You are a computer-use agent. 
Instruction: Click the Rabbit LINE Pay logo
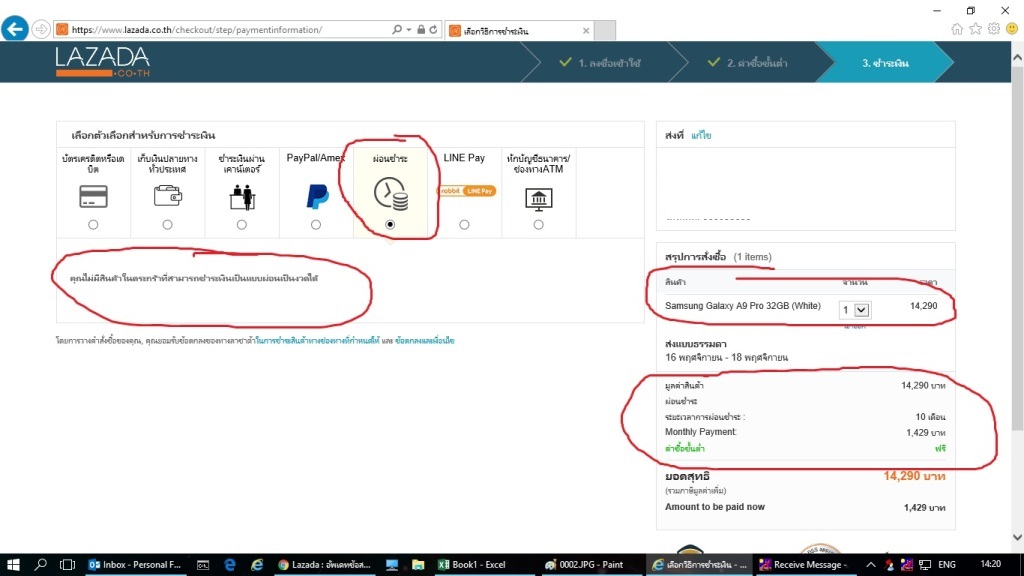tap(466, 191)
